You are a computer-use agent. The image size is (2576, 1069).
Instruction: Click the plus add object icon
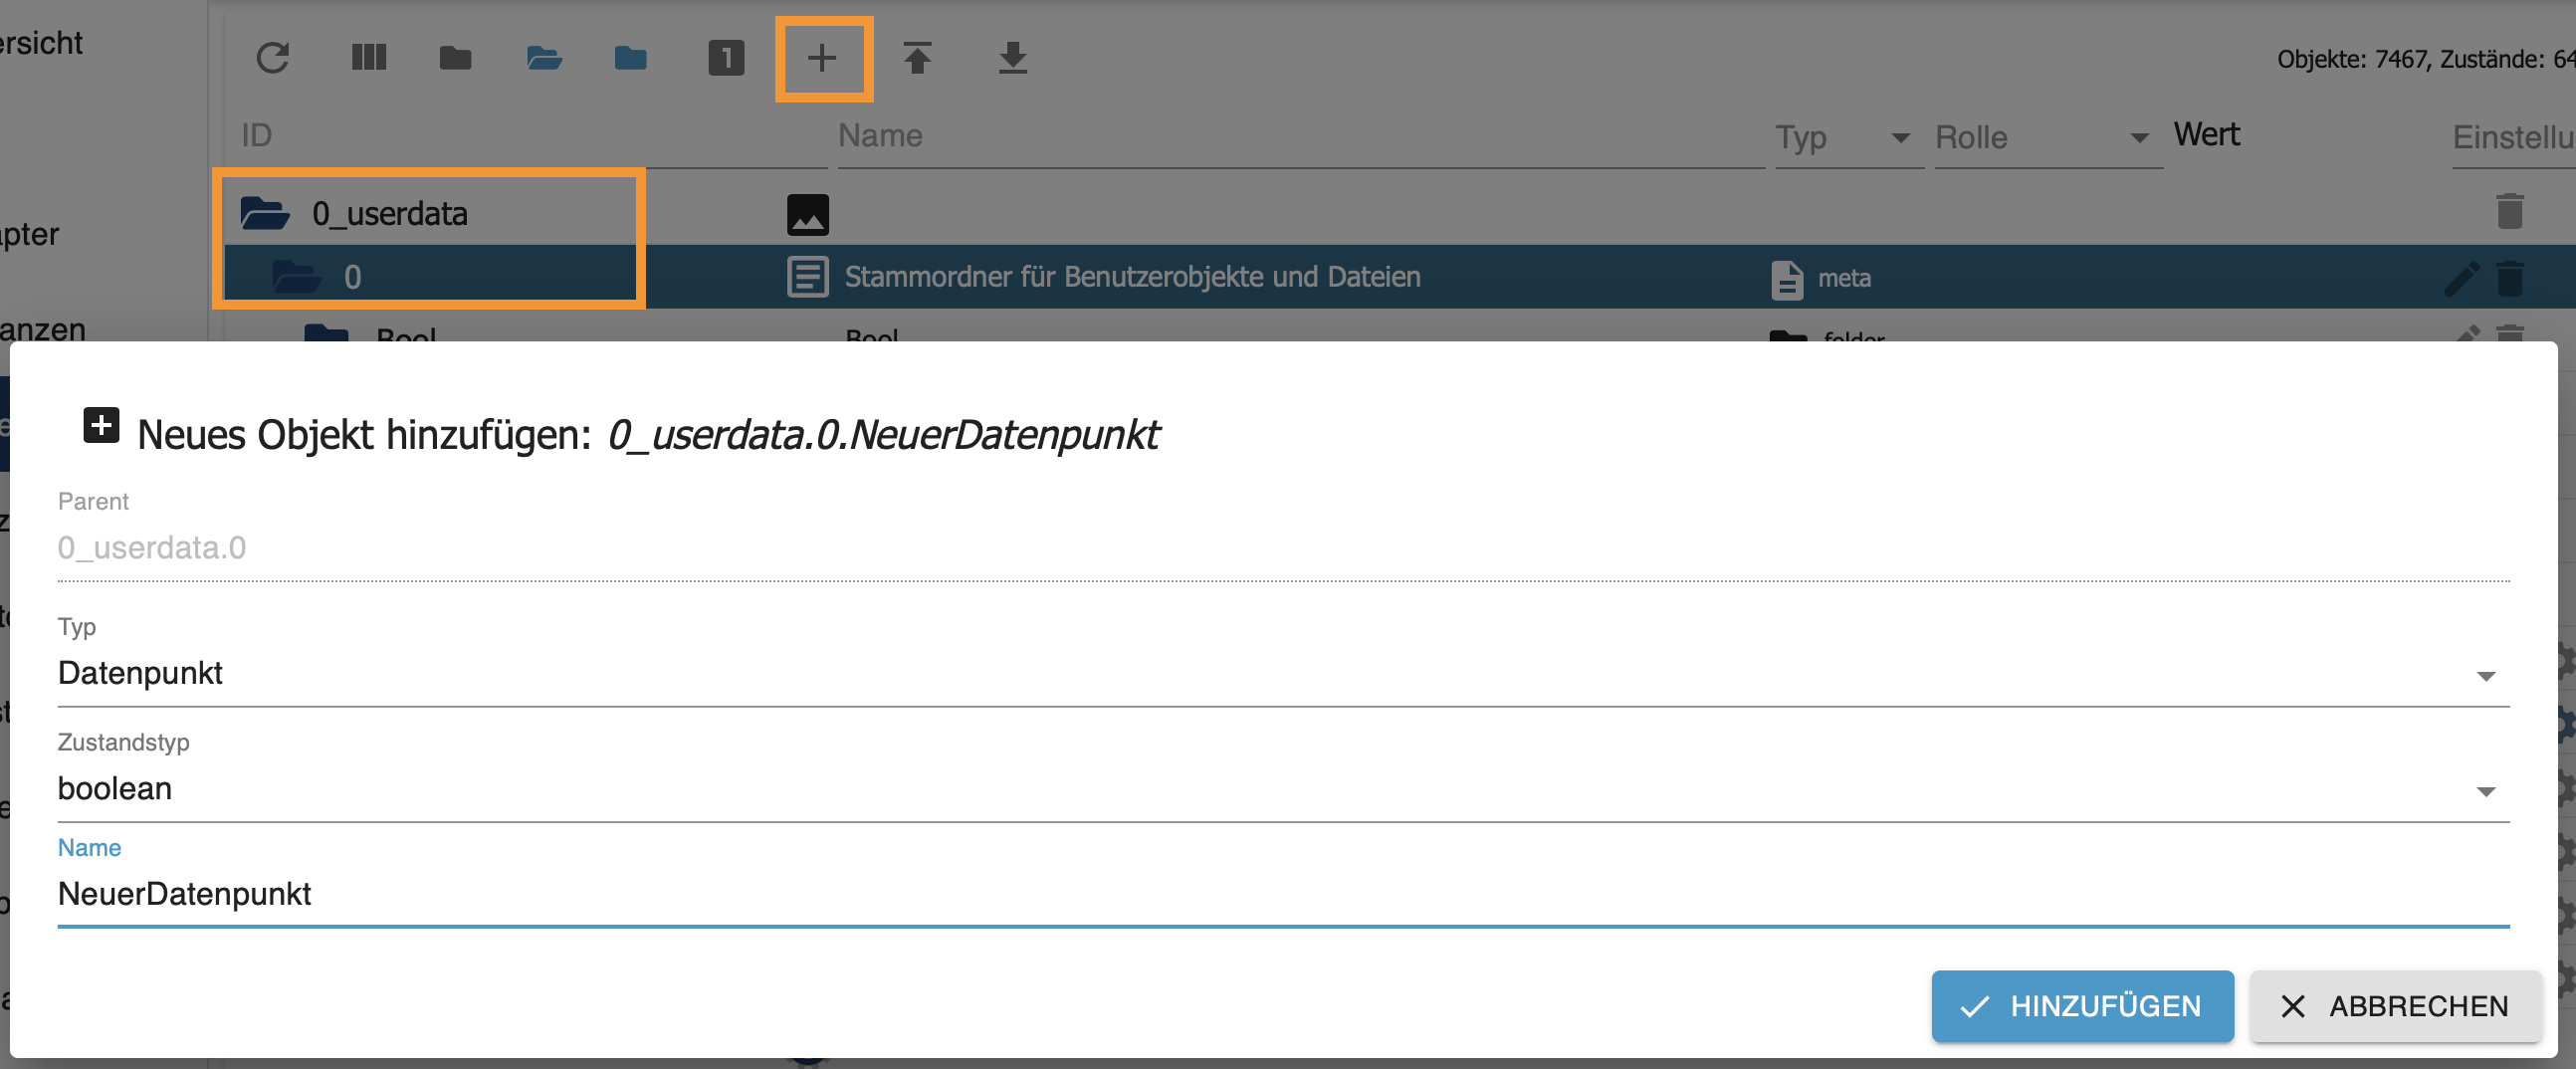click(x=822, y=58)
